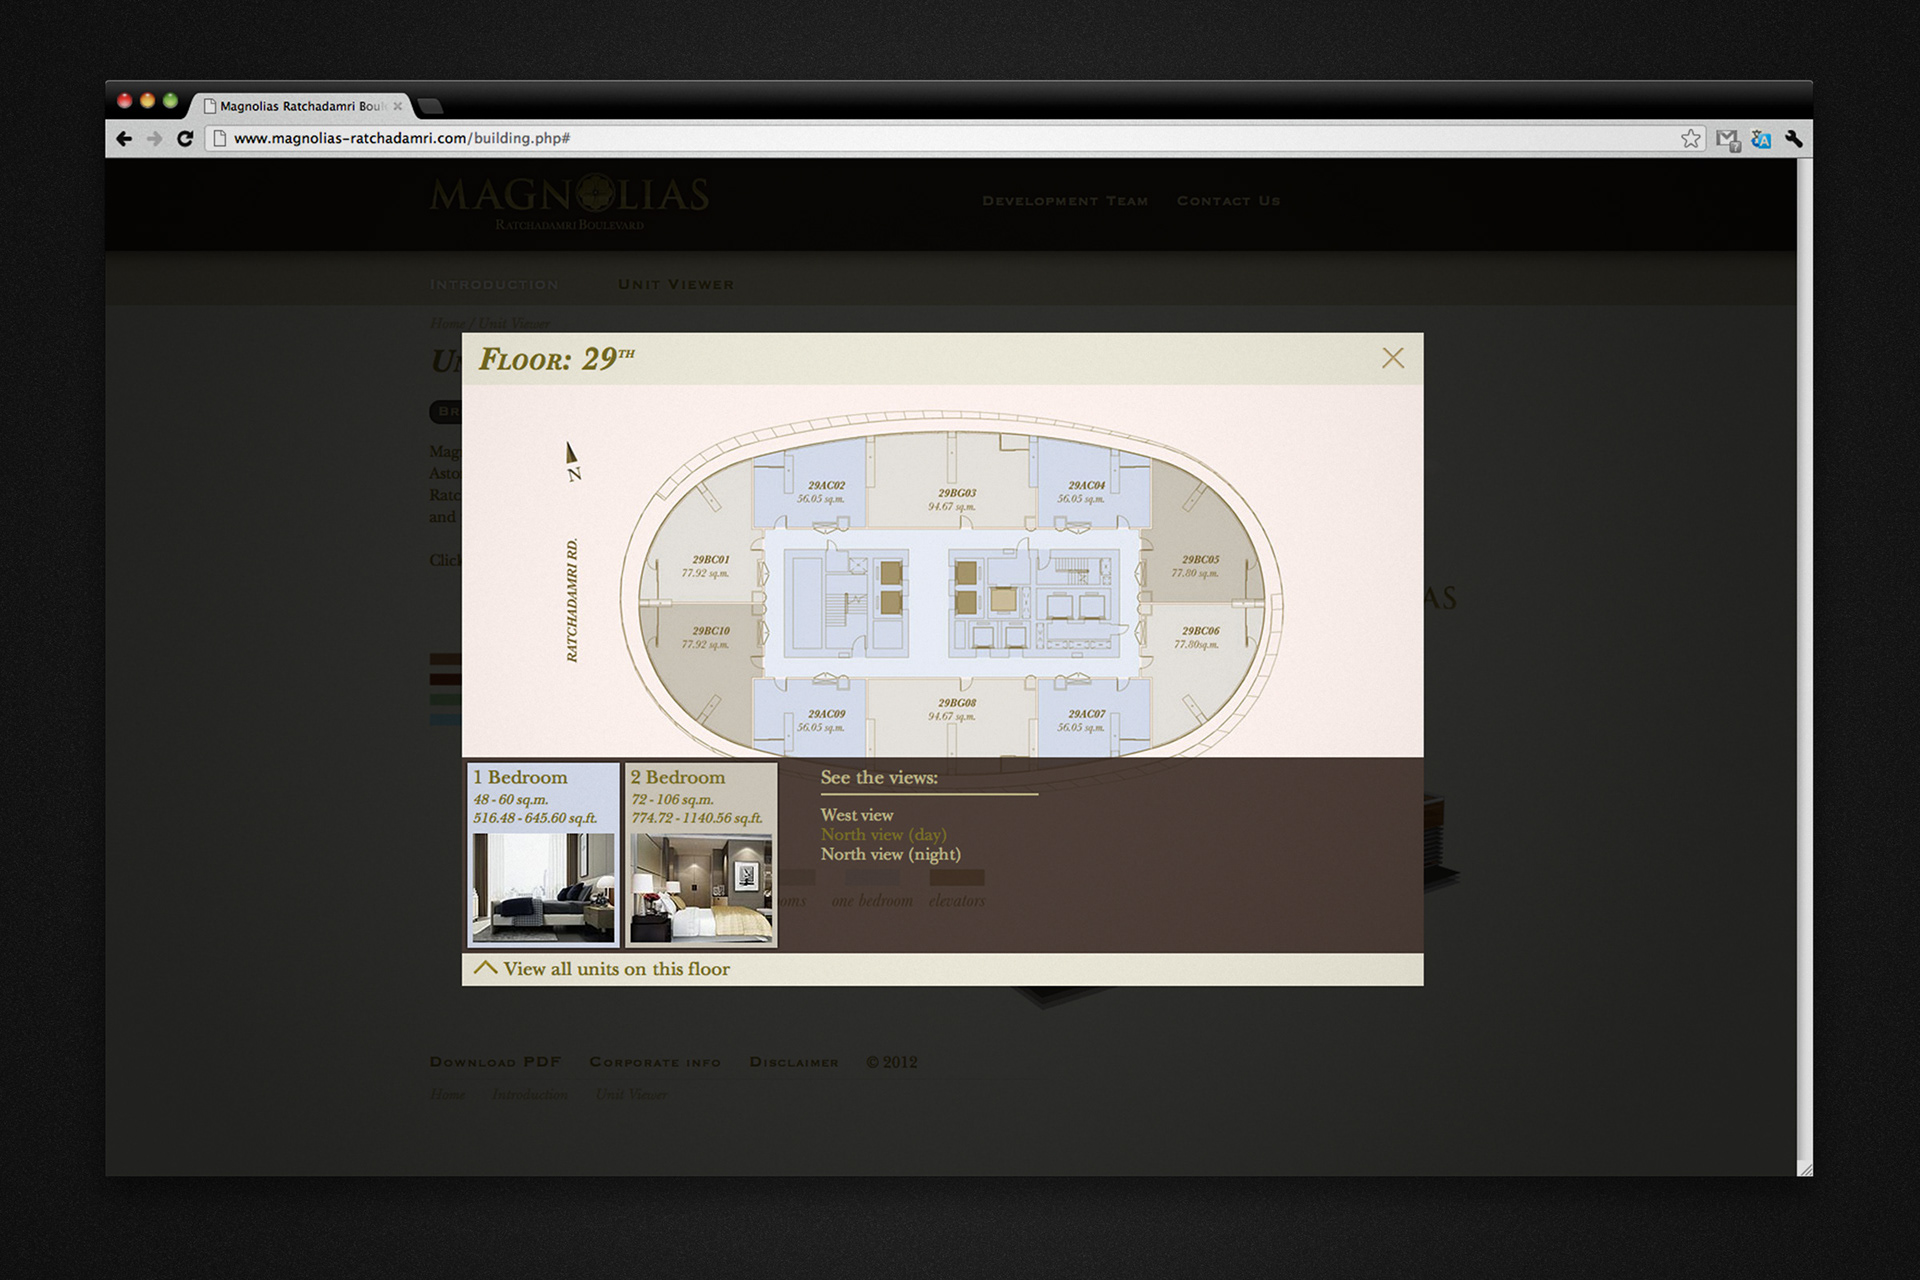The image size is (1920, 1280).
Task: Open the North view (night) link
Action: click(890, 854)
